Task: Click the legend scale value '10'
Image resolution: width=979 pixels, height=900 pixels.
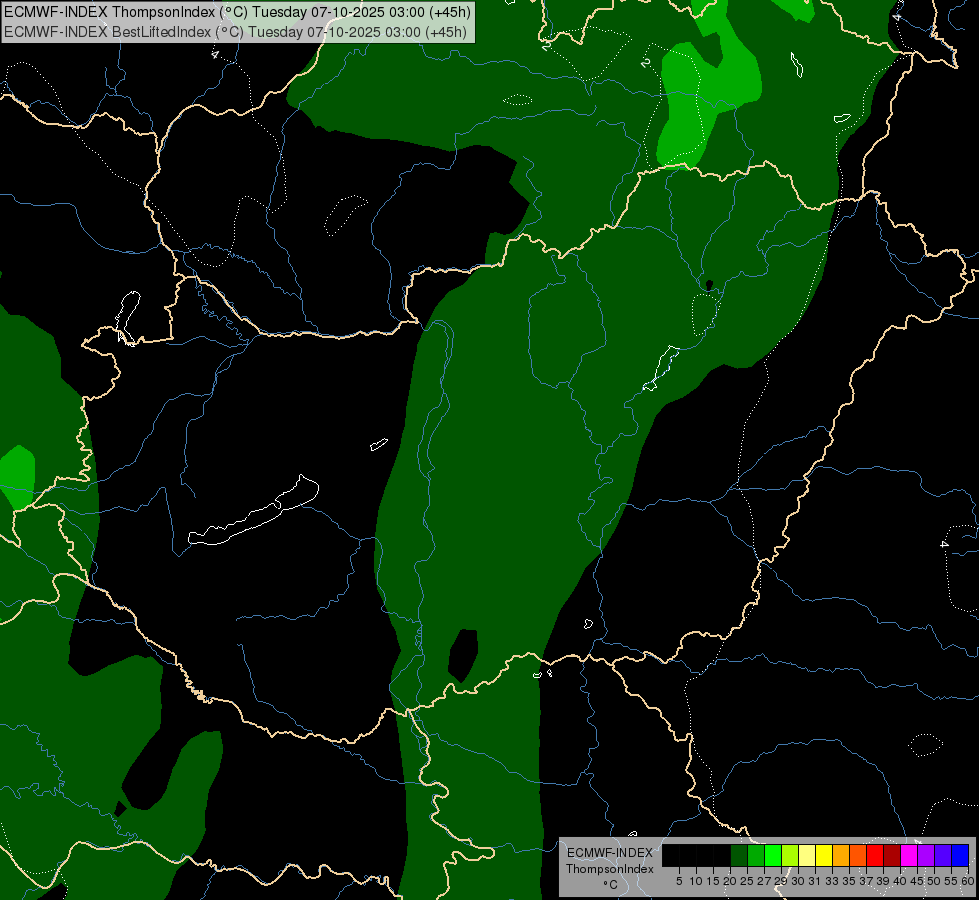Action: click(x=696, y=881)
